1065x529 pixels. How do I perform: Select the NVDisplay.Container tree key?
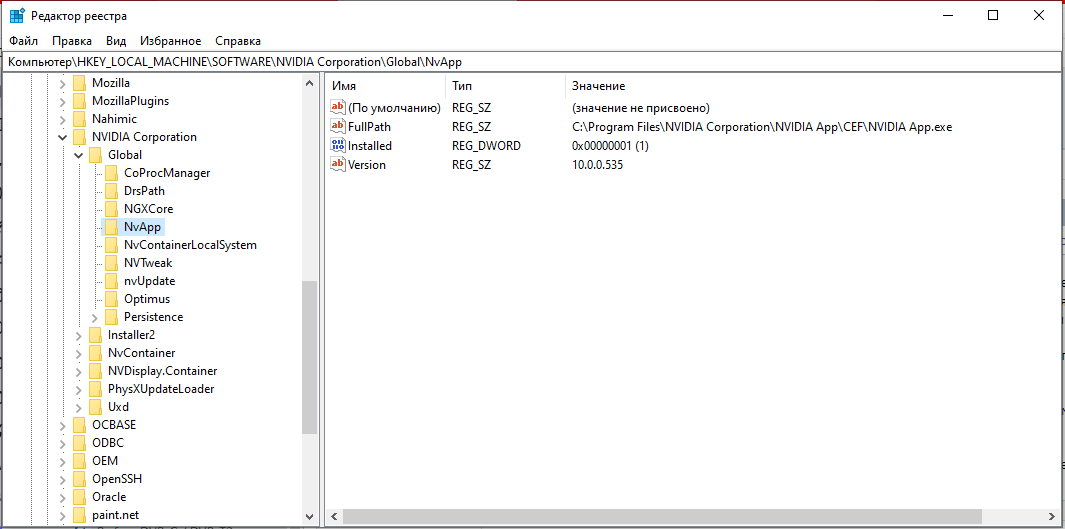point(162,371)
